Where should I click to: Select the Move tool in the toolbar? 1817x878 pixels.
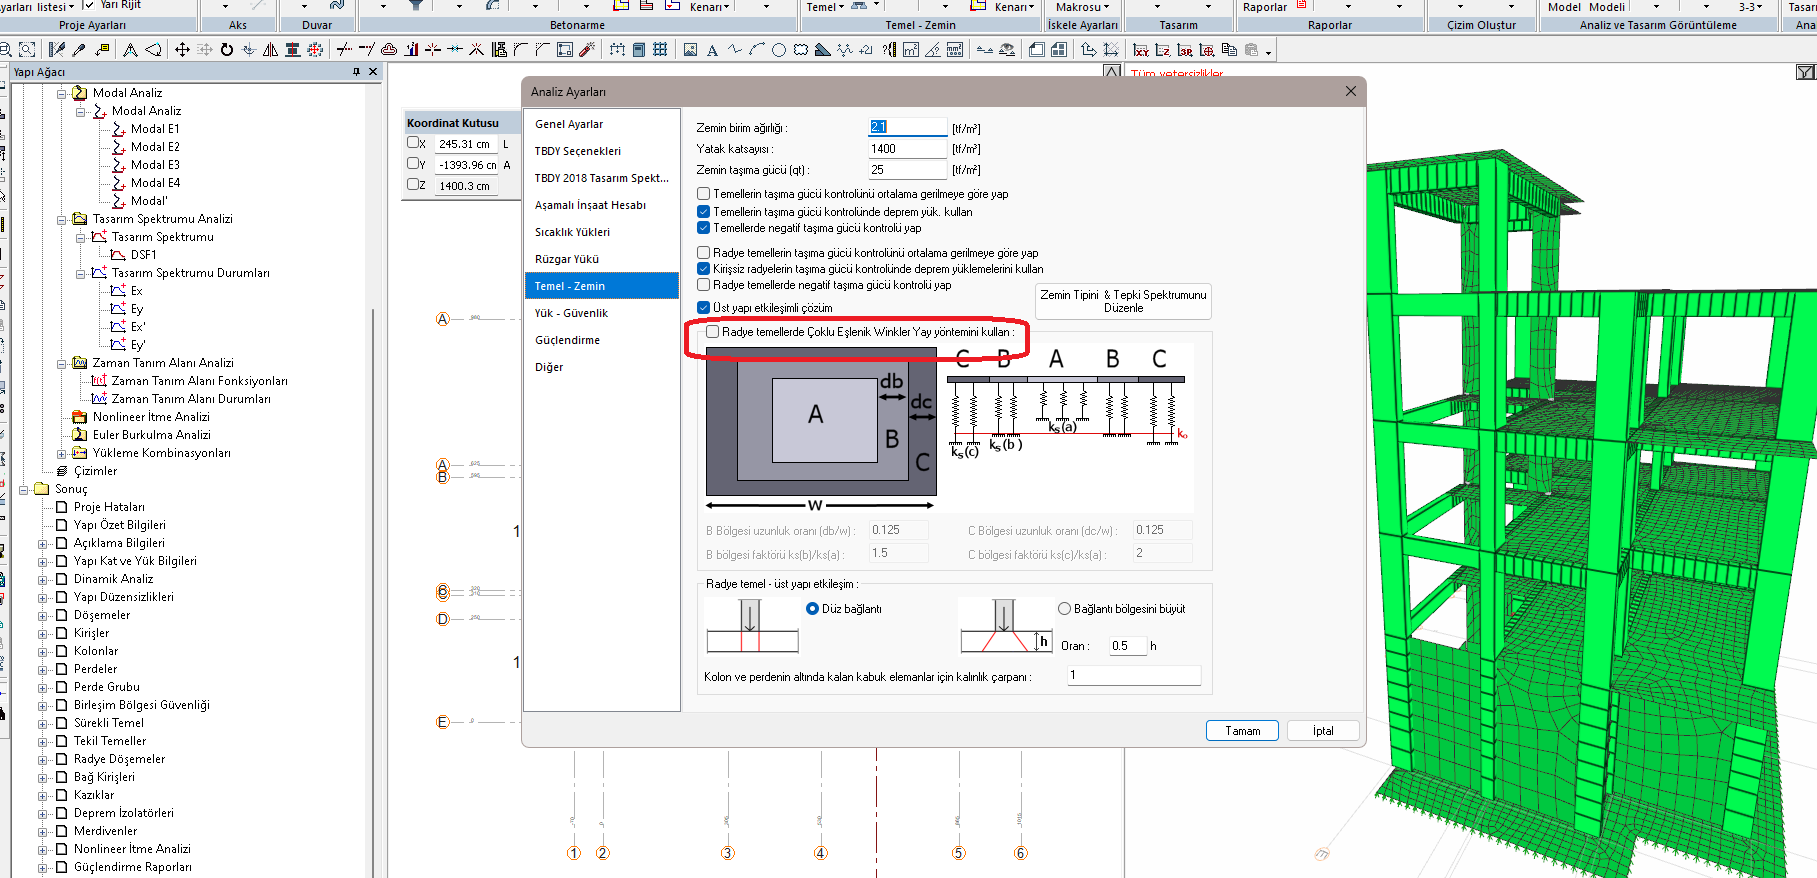tap(181, 49)
